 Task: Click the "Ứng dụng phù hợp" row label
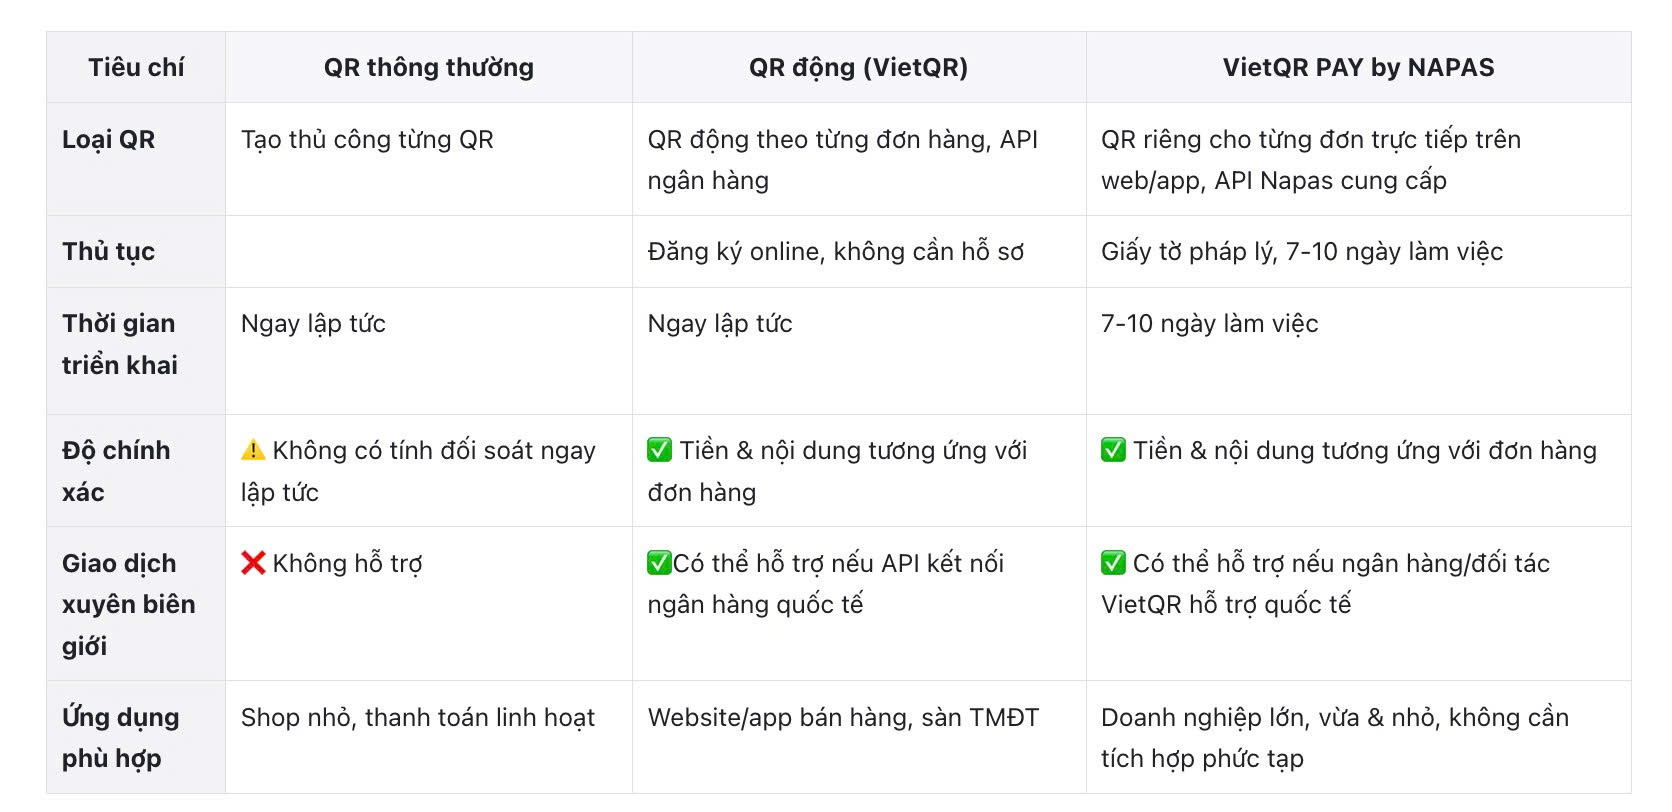coord(120,738)
